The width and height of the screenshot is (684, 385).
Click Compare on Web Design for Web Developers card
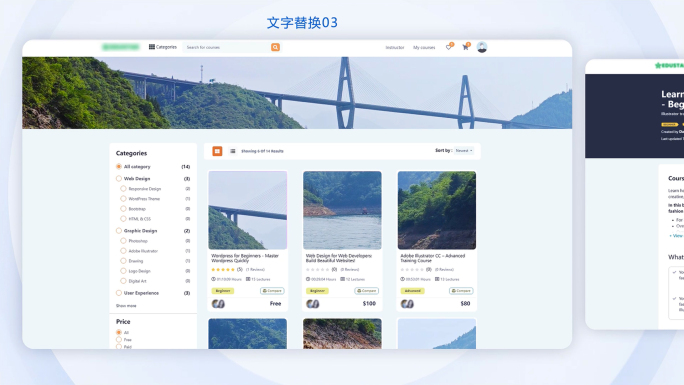tap(367, 291)
